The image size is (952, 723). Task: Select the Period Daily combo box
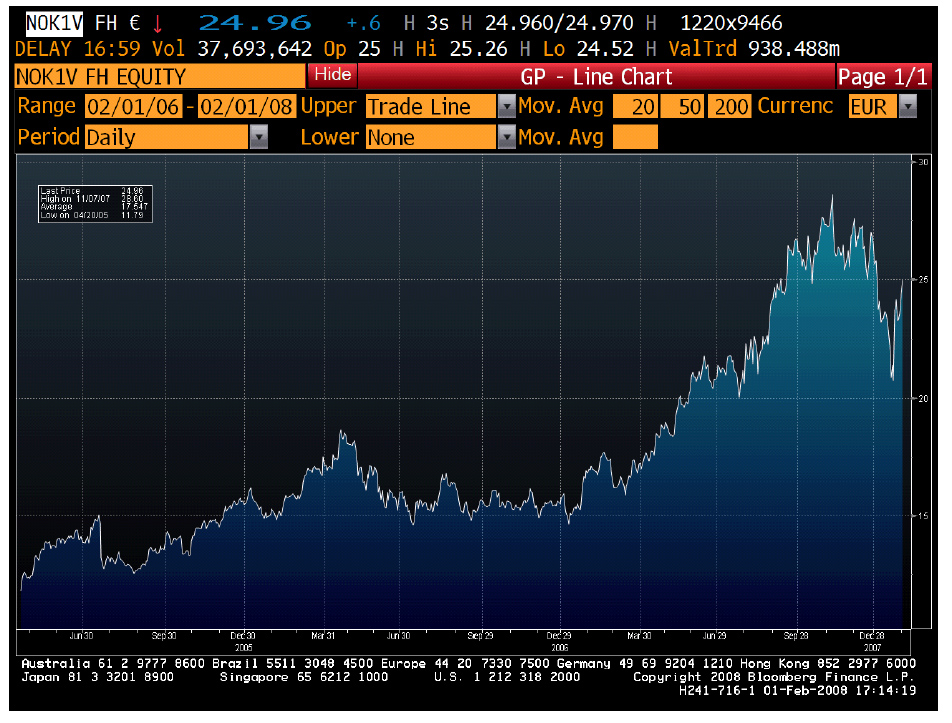pyautogui.click(x=167, y=137)
